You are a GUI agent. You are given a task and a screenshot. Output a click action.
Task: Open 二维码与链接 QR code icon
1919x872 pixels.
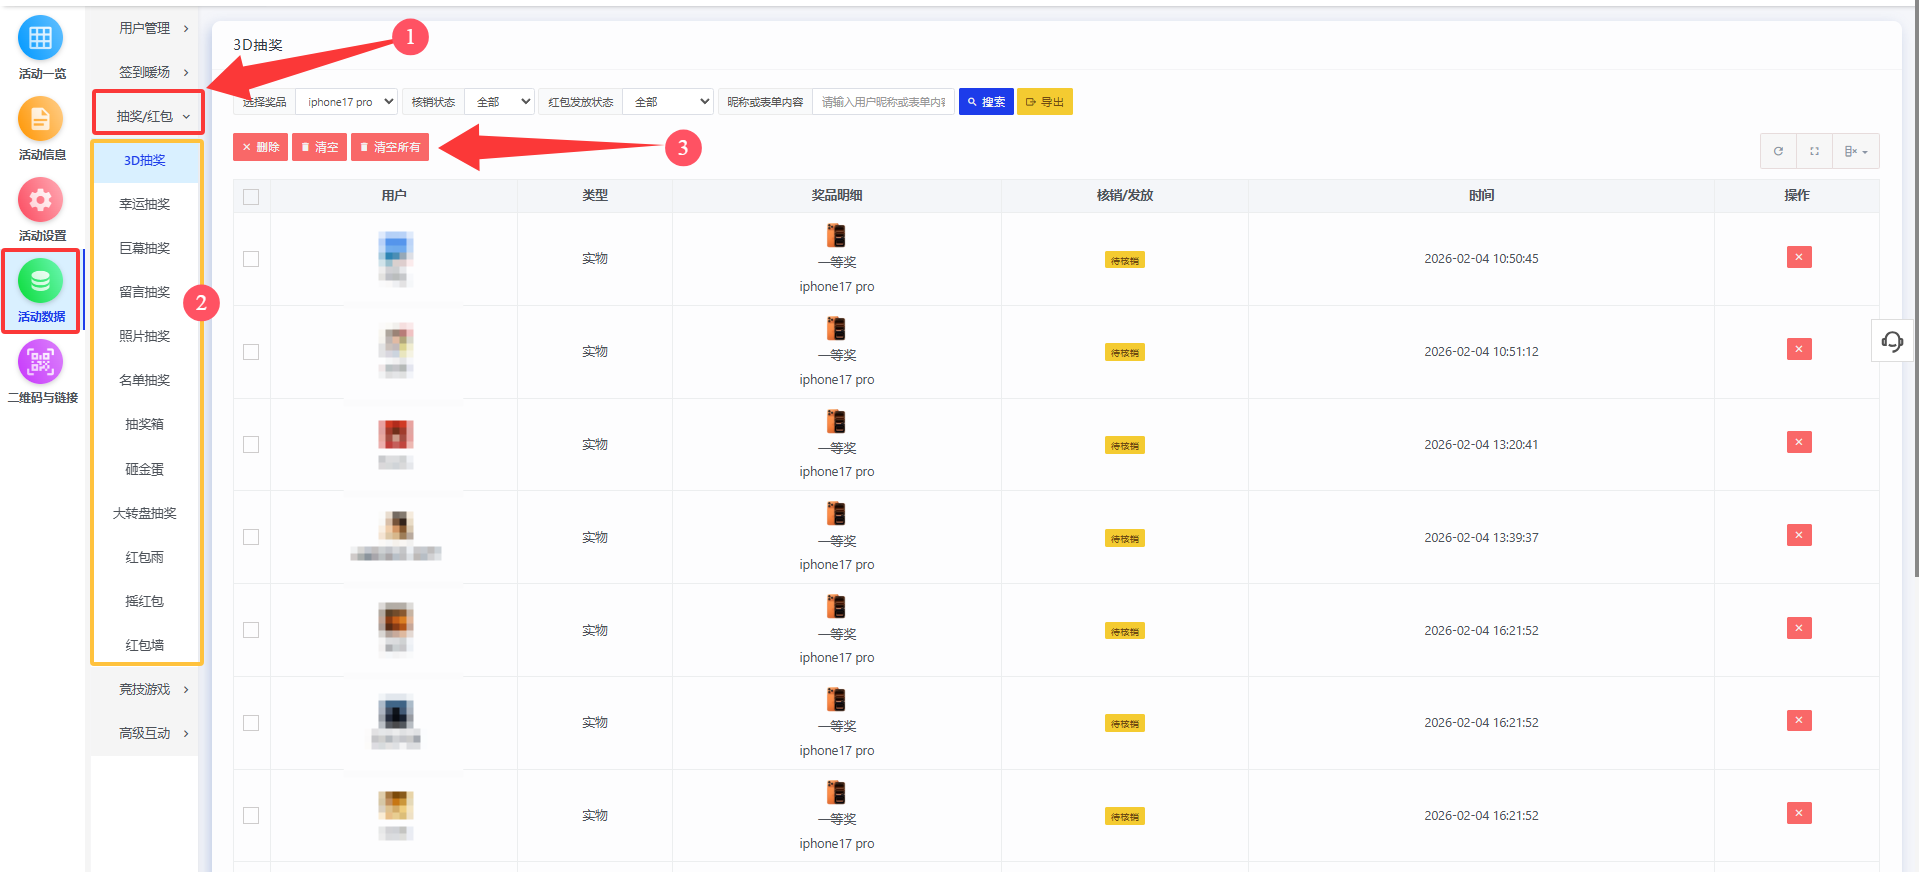(40, 363)
